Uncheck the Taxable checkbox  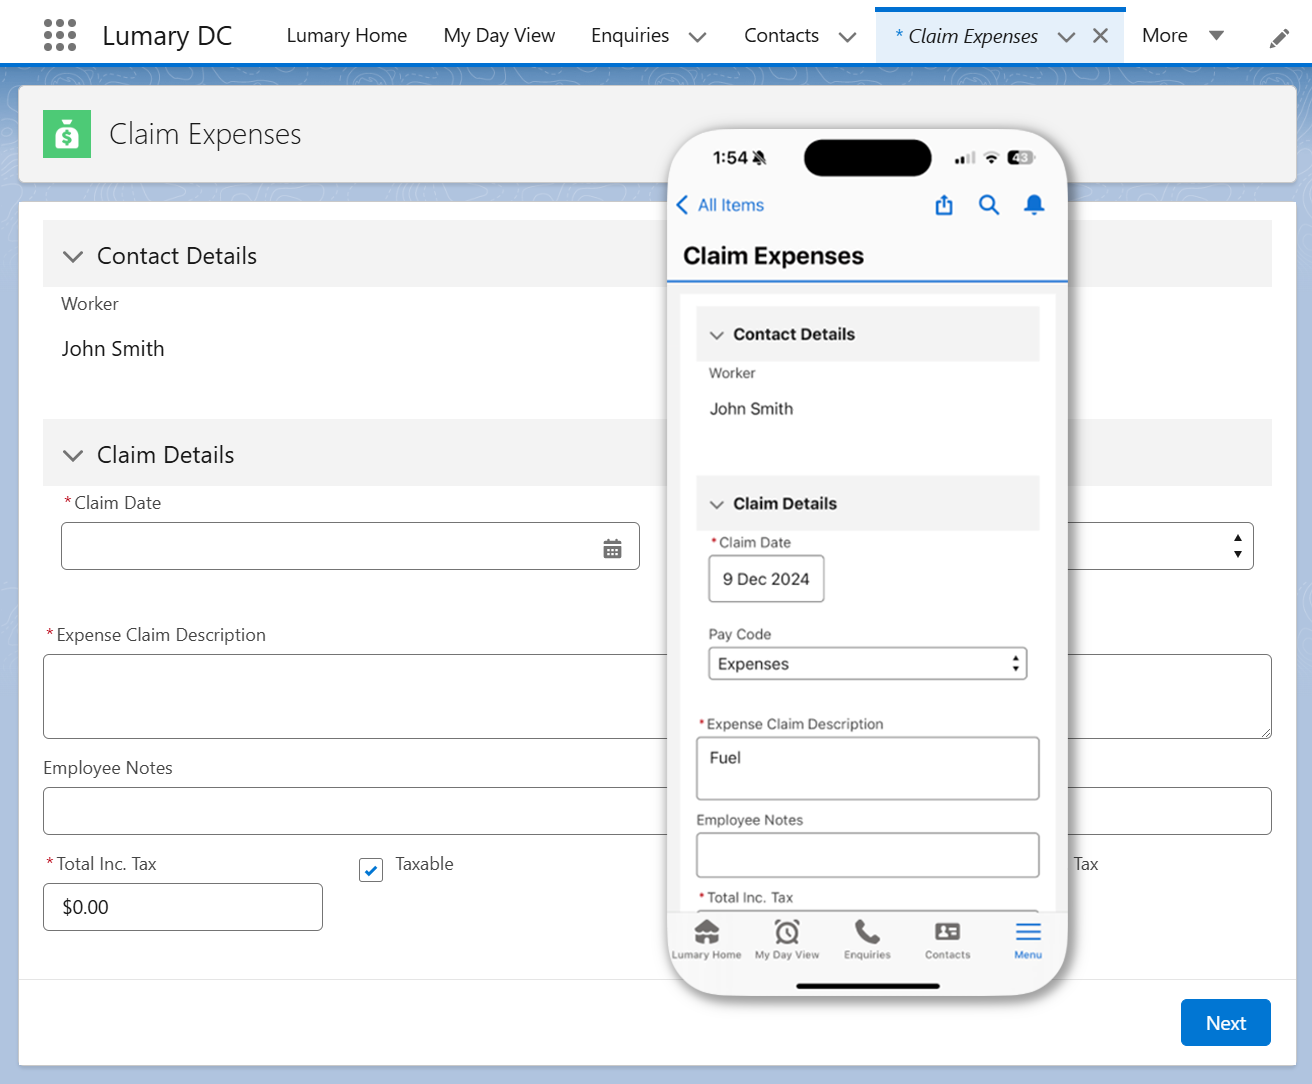point(370,870)
